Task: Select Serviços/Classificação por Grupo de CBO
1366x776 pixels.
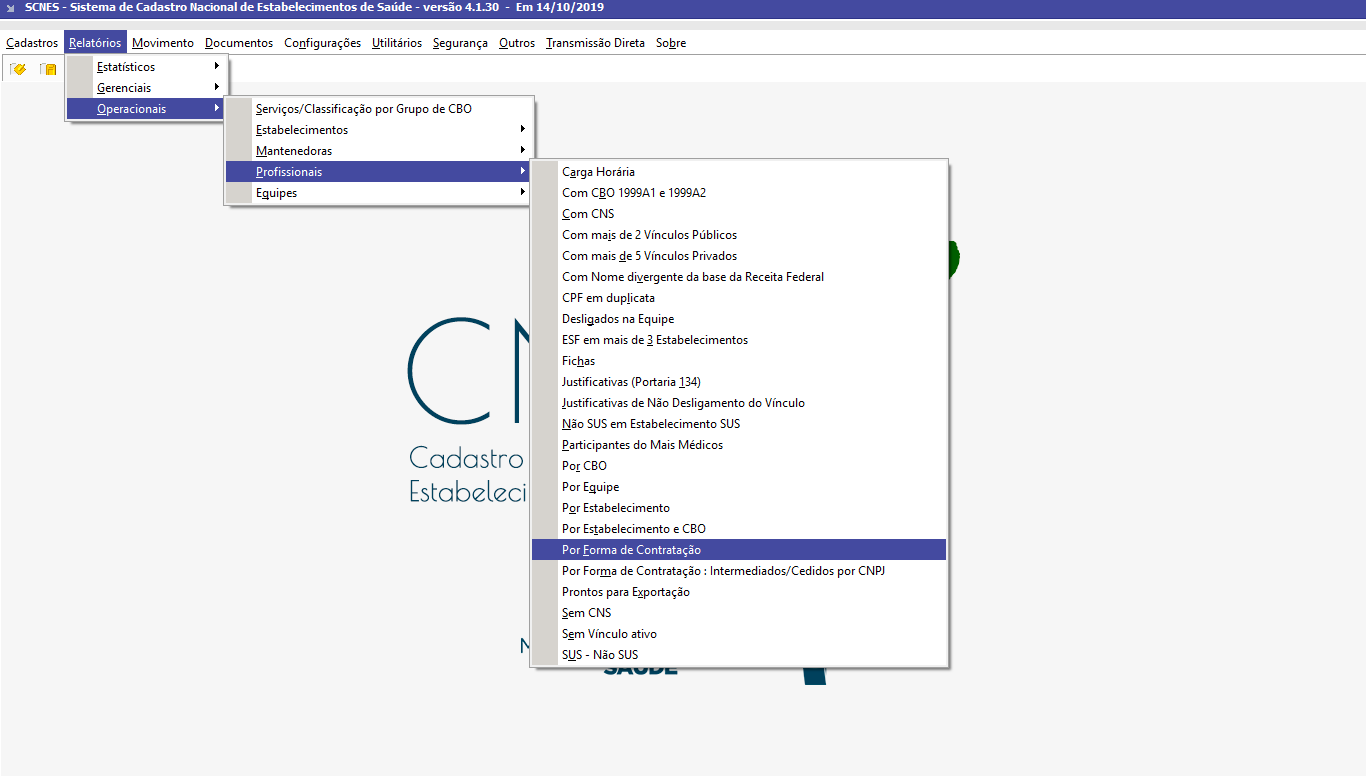Action: (364, 109)
